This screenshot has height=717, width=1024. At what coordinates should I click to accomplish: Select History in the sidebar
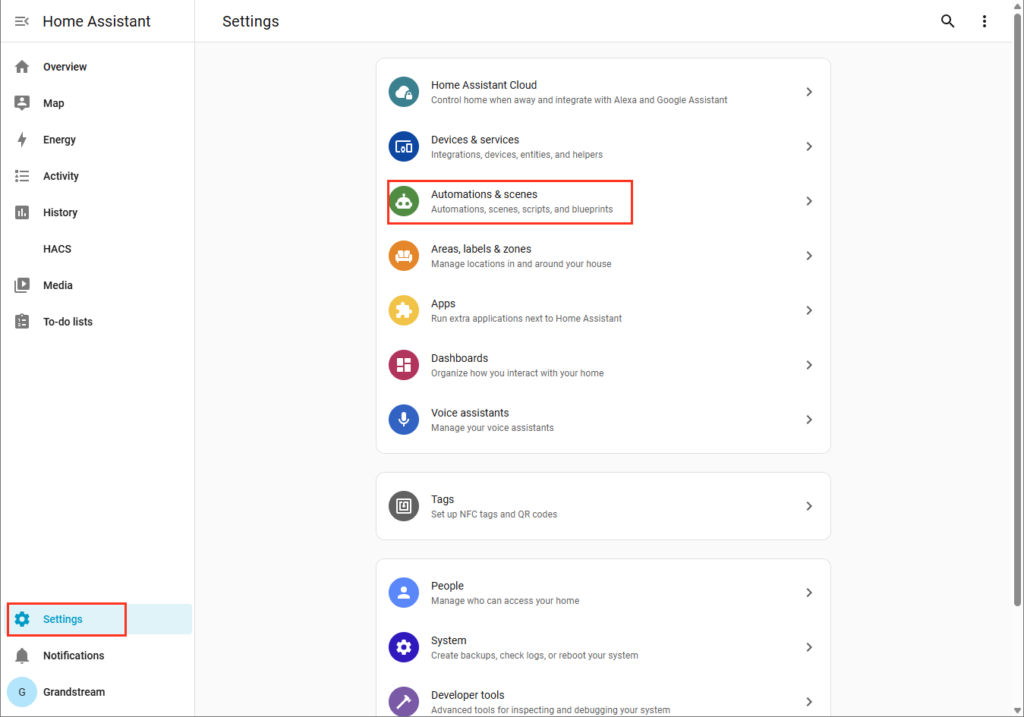click(60, 212)
